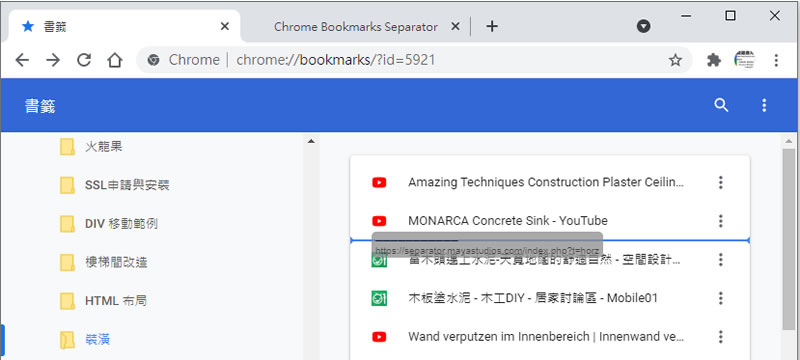
Task: Click YouTube favicon of Wand verputzen bookmark
Action: coord(379,337)
